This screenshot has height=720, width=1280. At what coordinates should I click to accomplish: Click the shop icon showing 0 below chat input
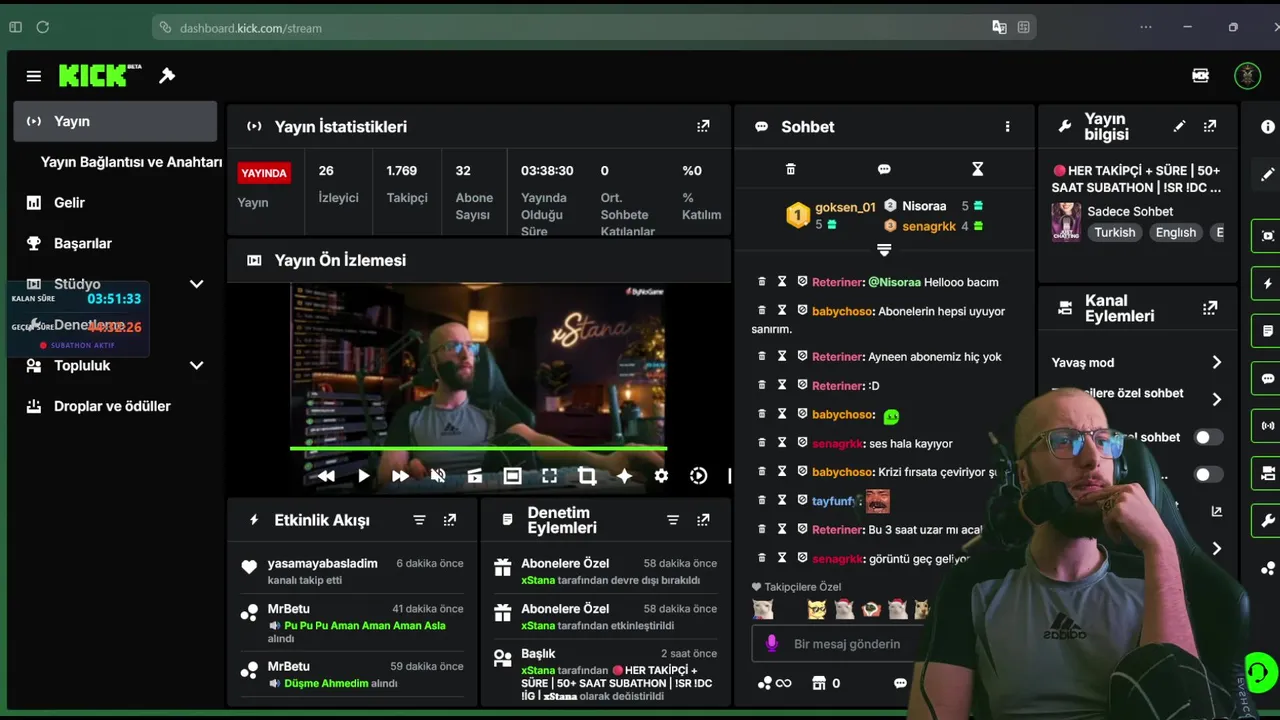(819, 683)
